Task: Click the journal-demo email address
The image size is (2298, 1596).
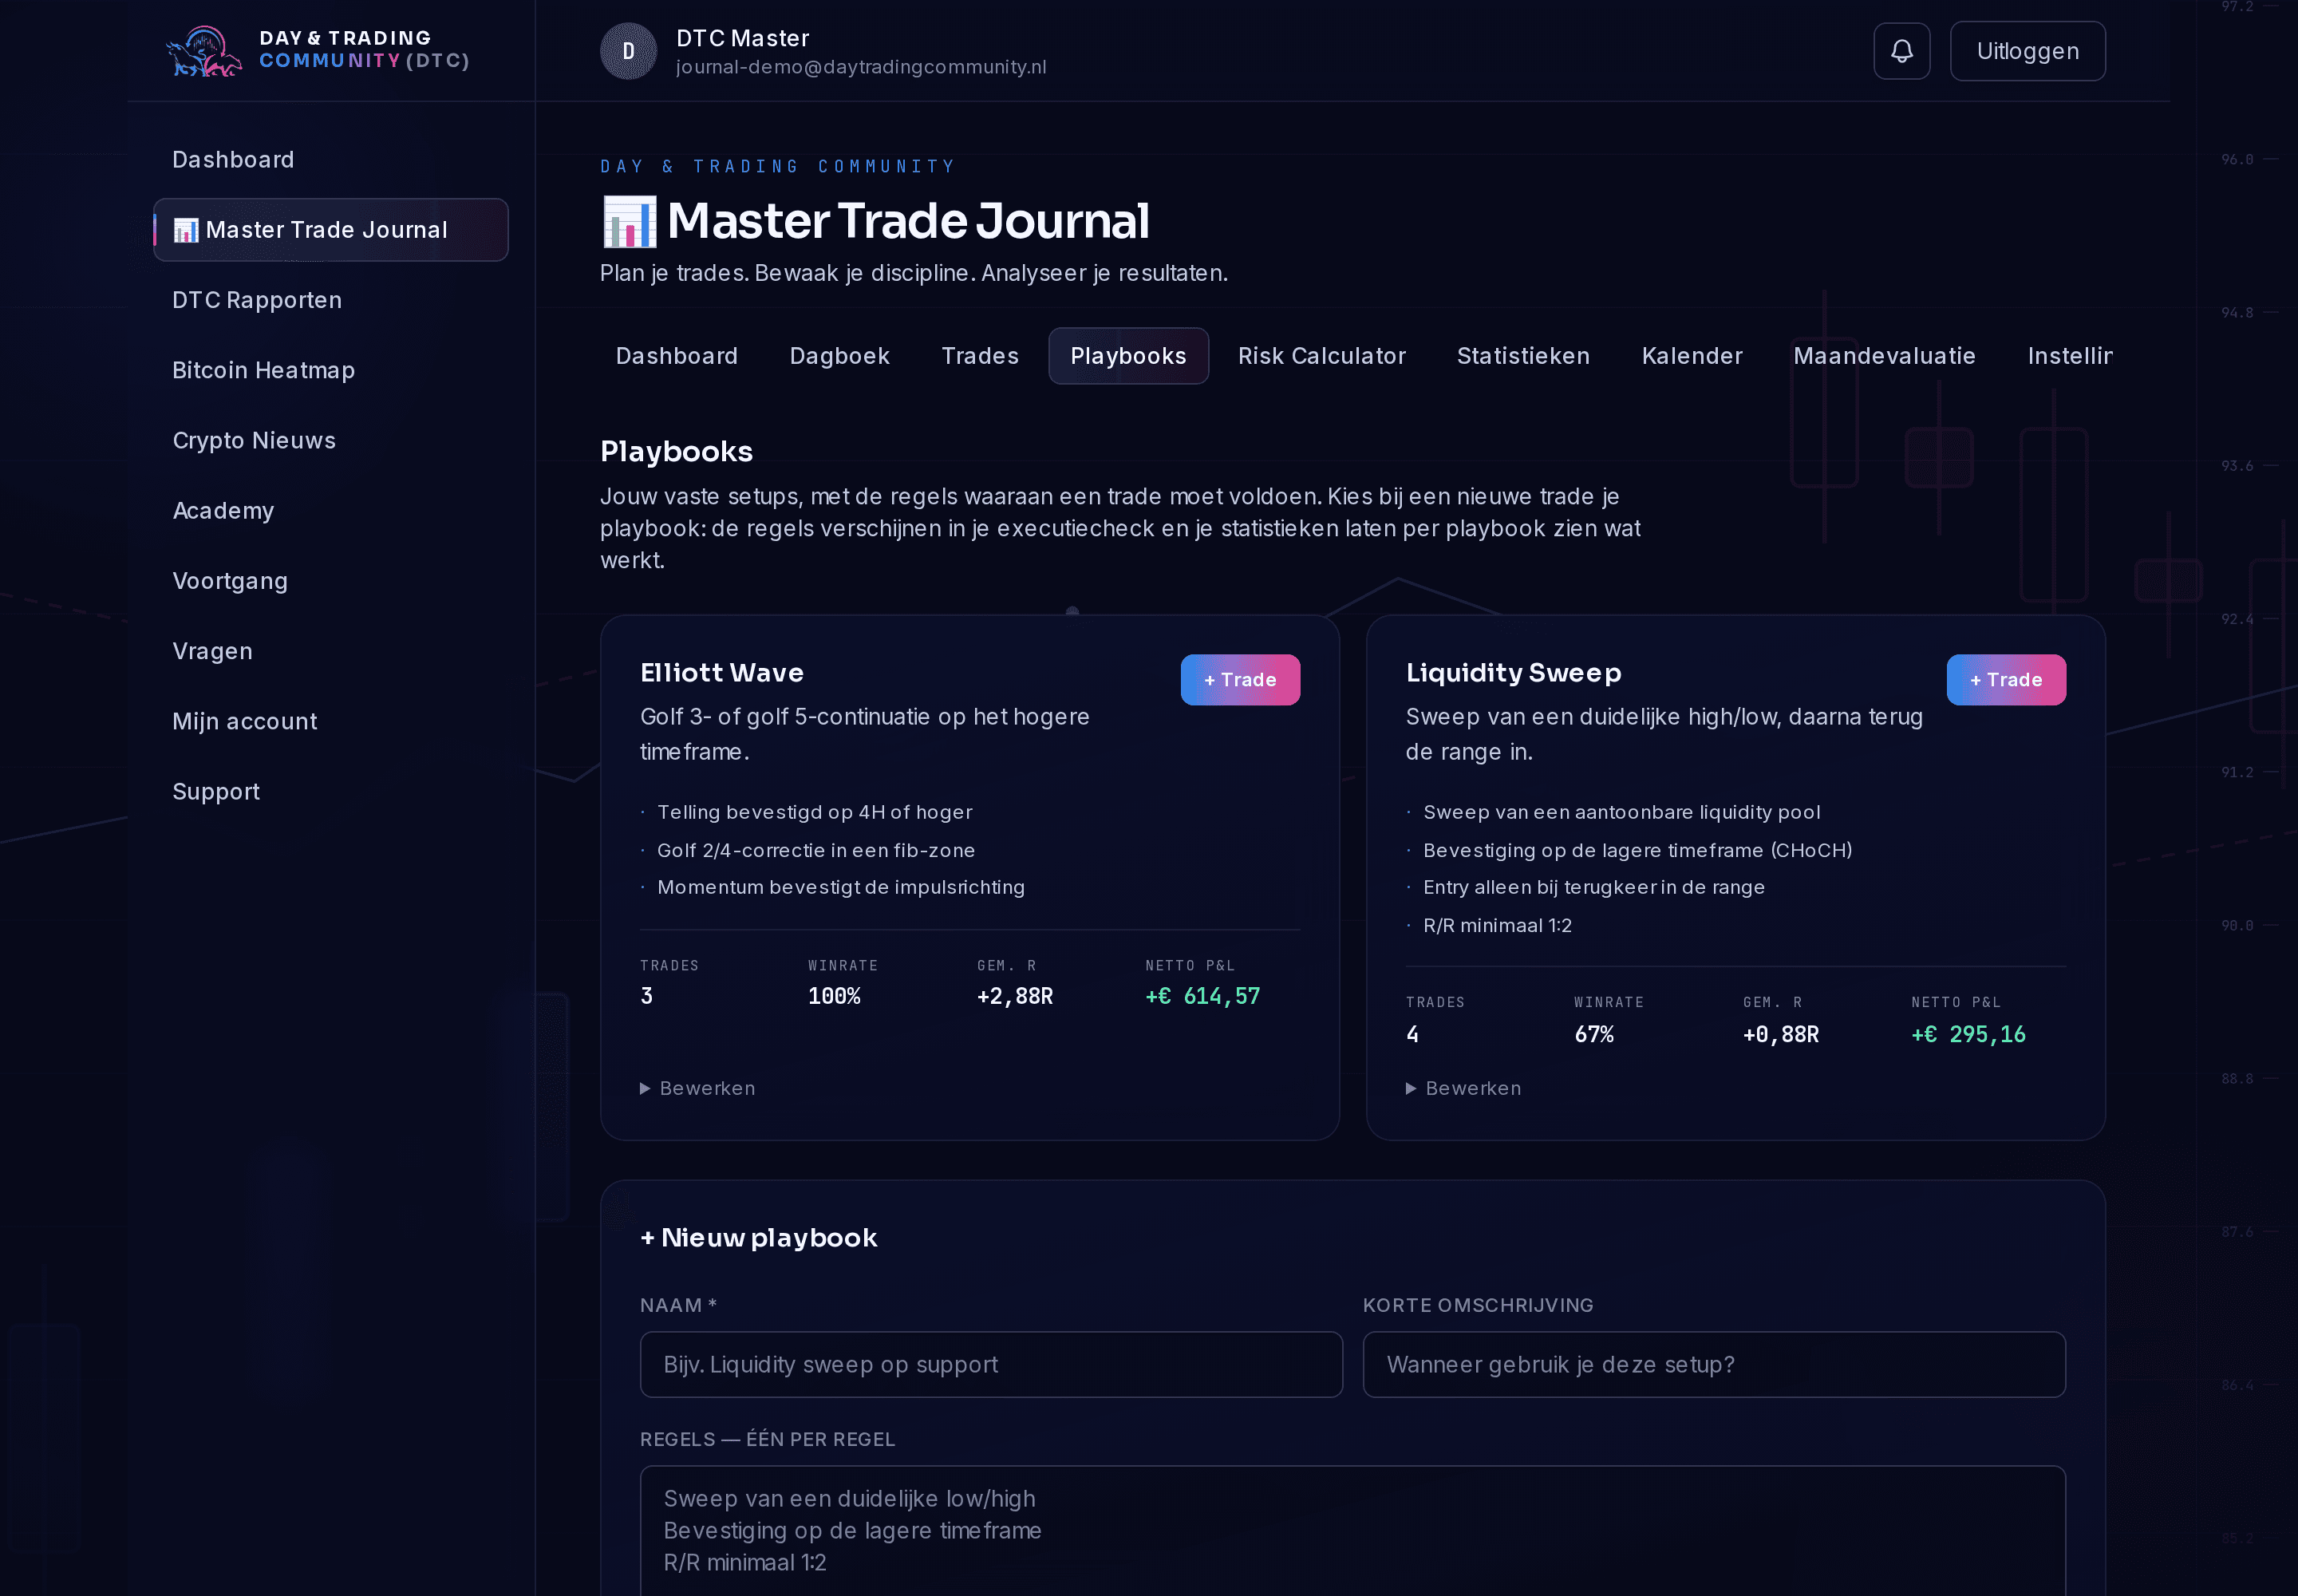Action: coord(861,67)
